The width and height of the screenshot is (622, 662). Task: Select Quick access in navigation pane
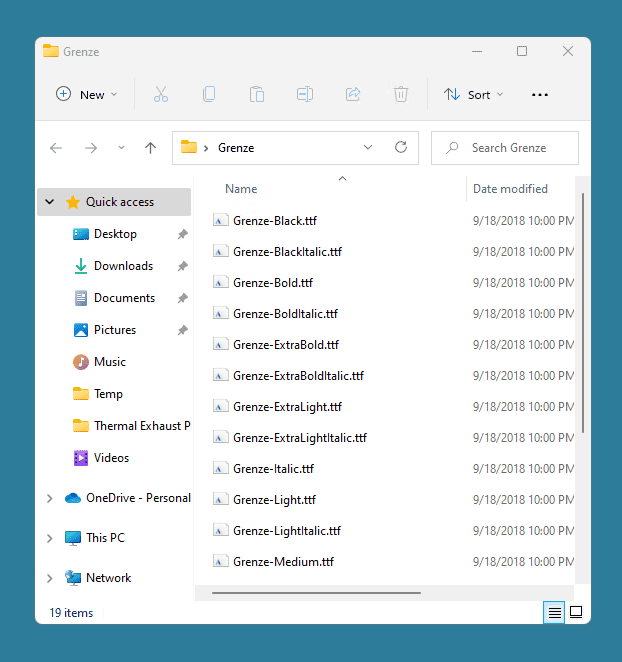click(114, 202)
